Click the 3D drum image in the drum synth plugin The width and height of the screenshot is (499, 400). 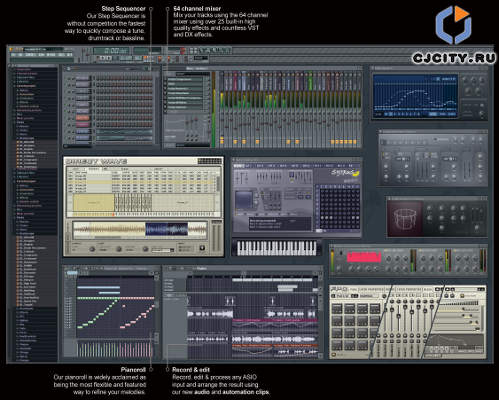404,218
